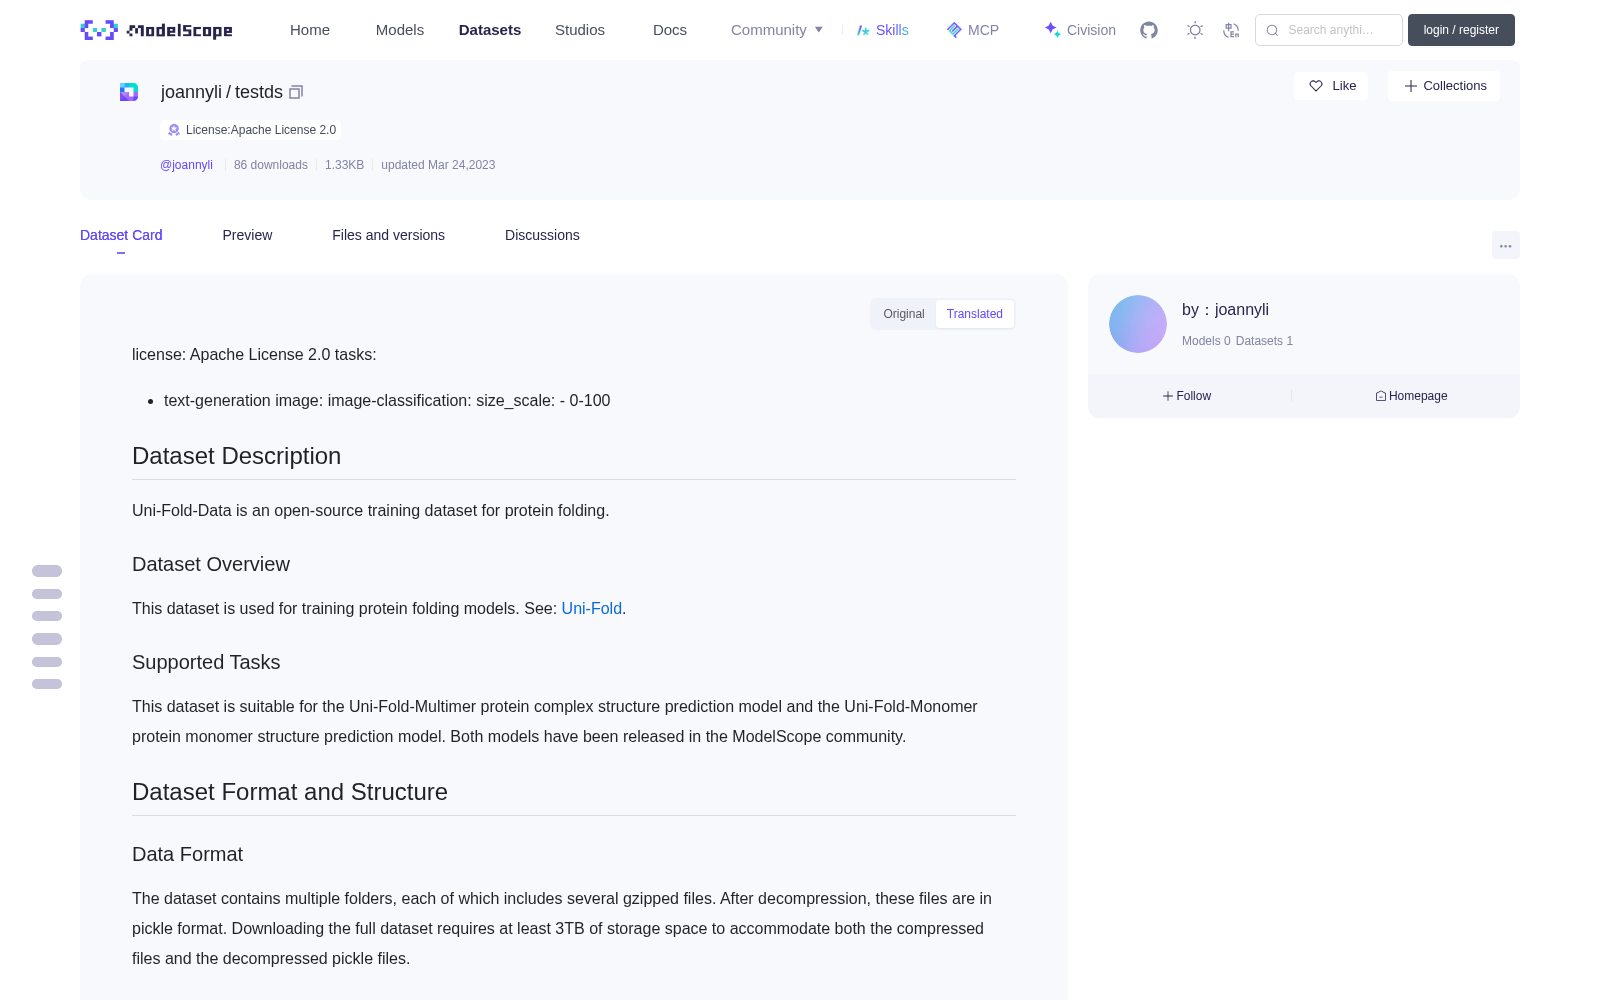Click the language switch icon
The height and width of the screenshot is (1000, 1600).
[x=1231, y=30]
